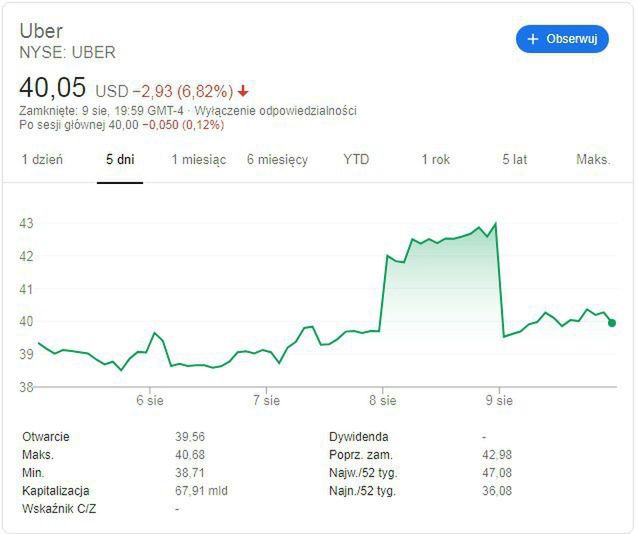Click the Uber company title
Viewport: 637px width, 534px height.
pyautogui.click(x=41, y=31)
